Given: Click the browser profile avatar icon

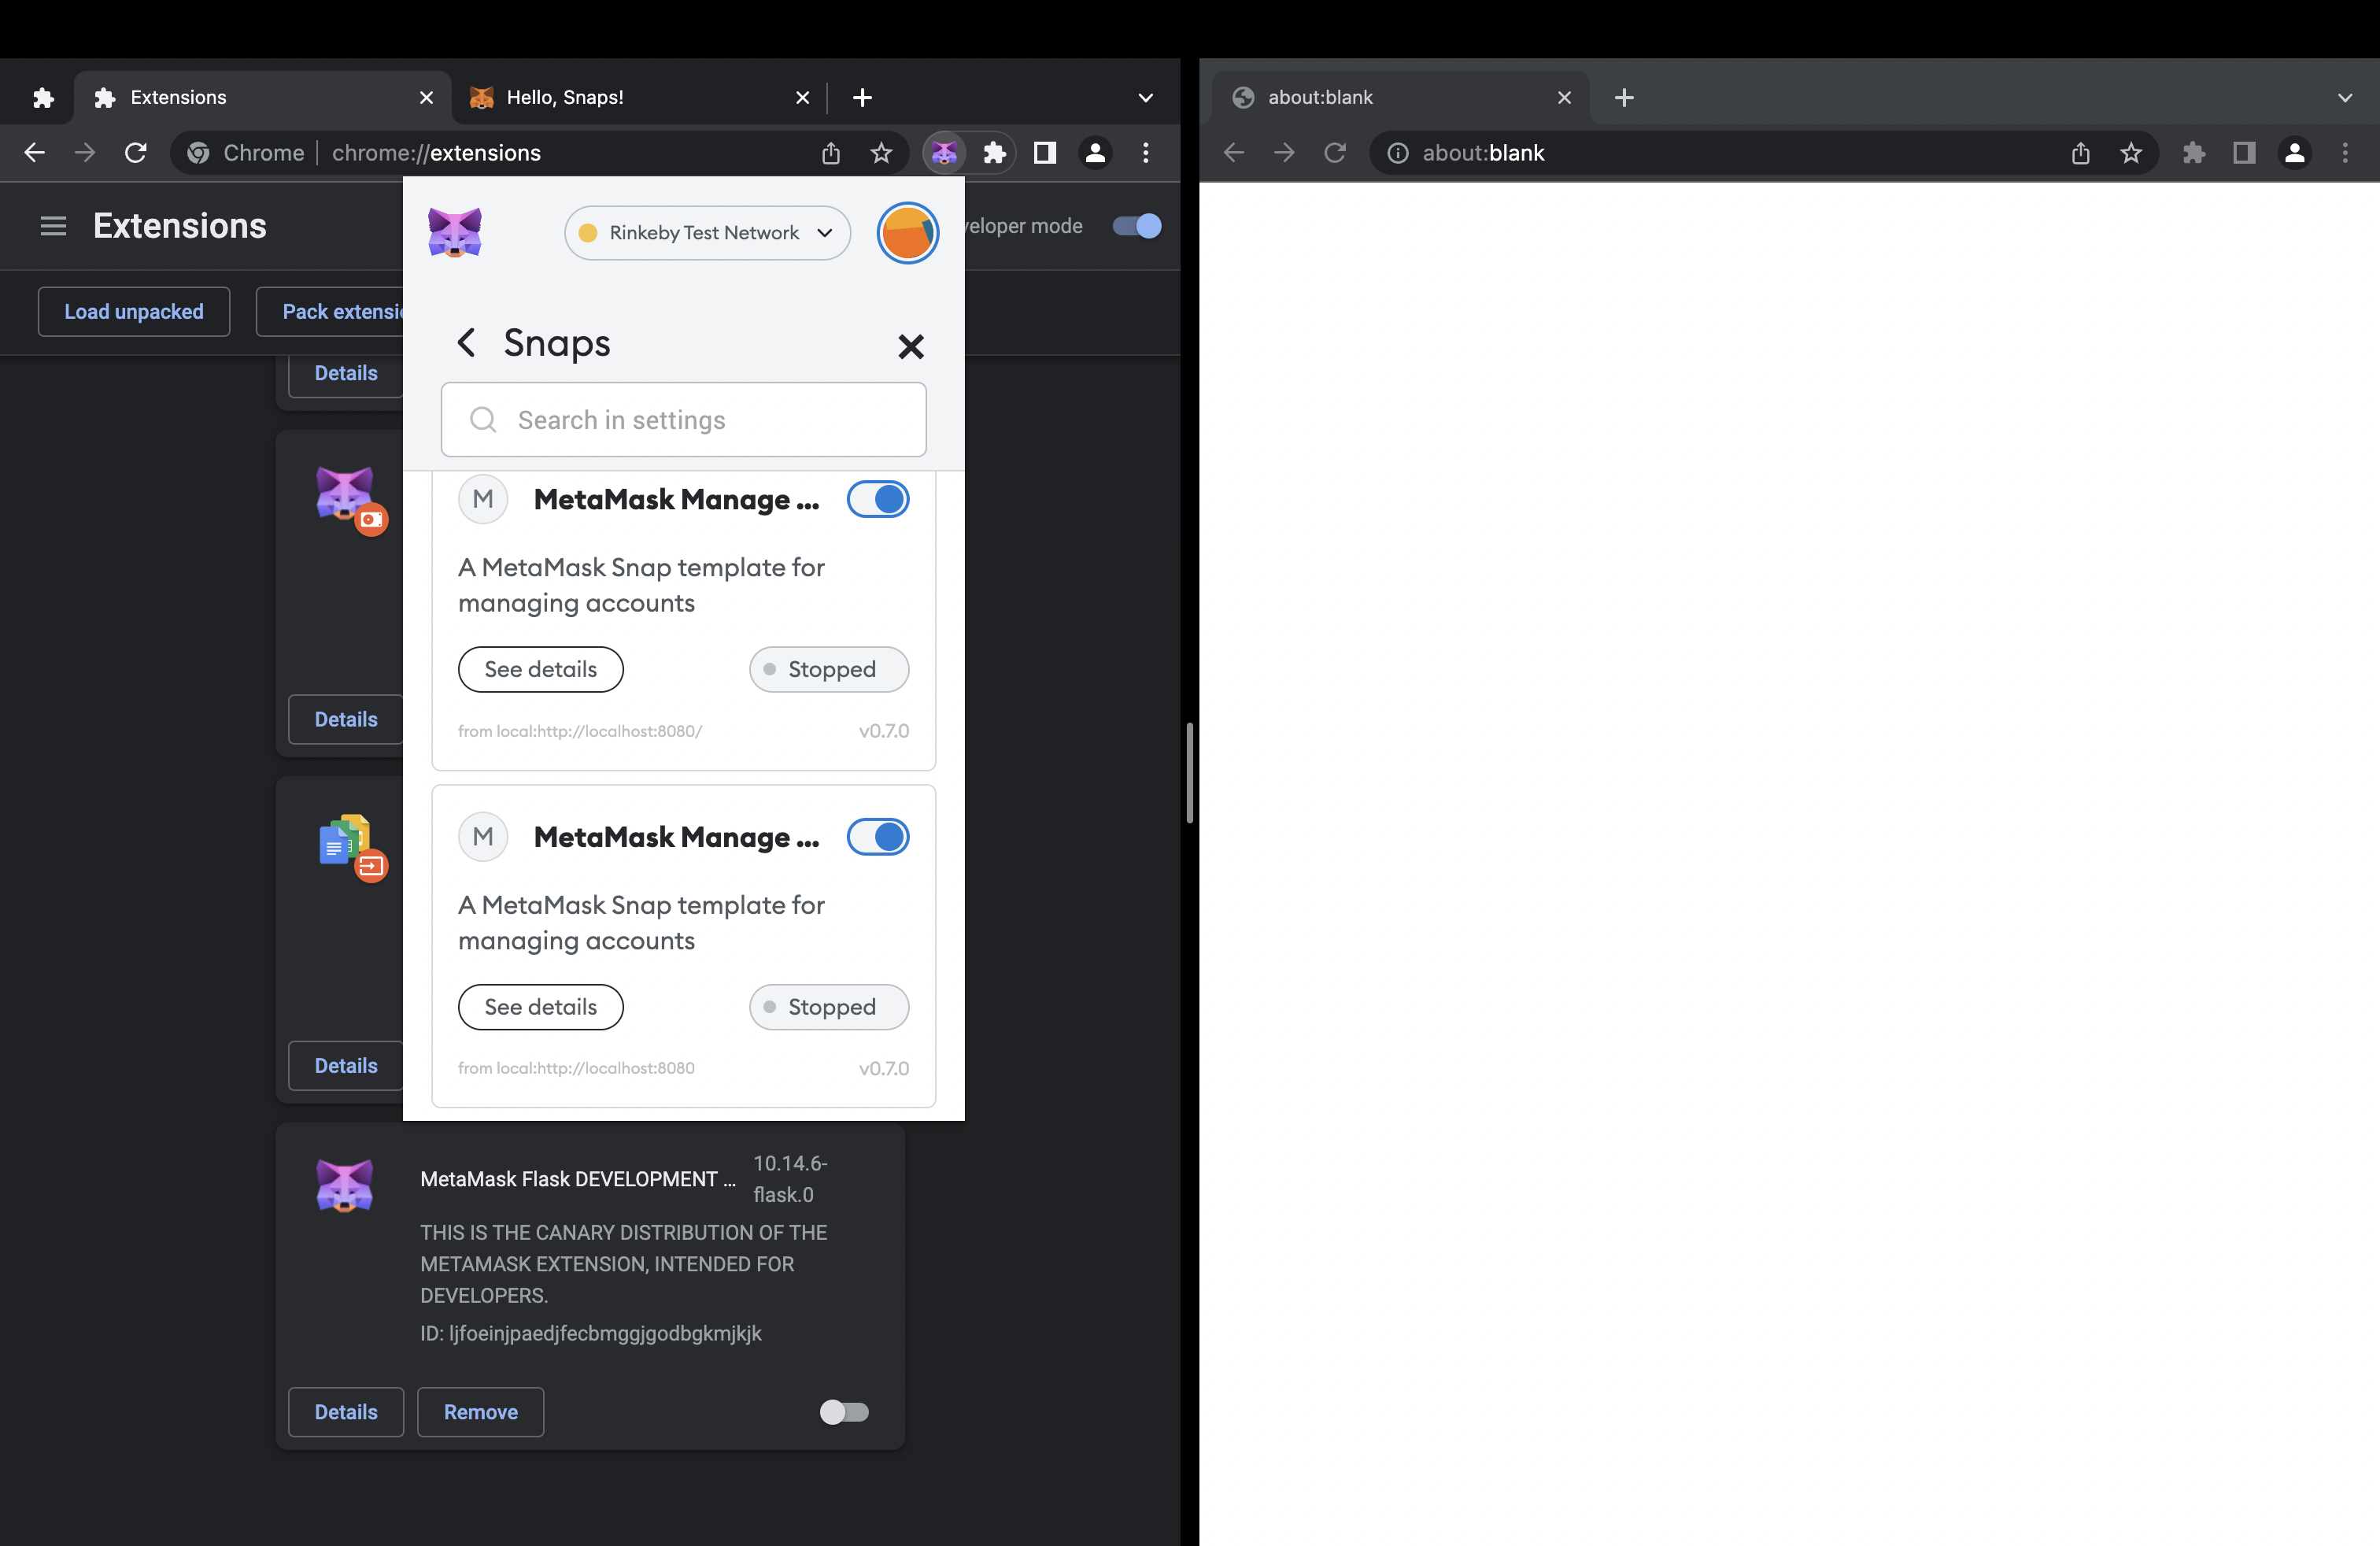Looking at the screenshot, I should tap(1095, 153).
